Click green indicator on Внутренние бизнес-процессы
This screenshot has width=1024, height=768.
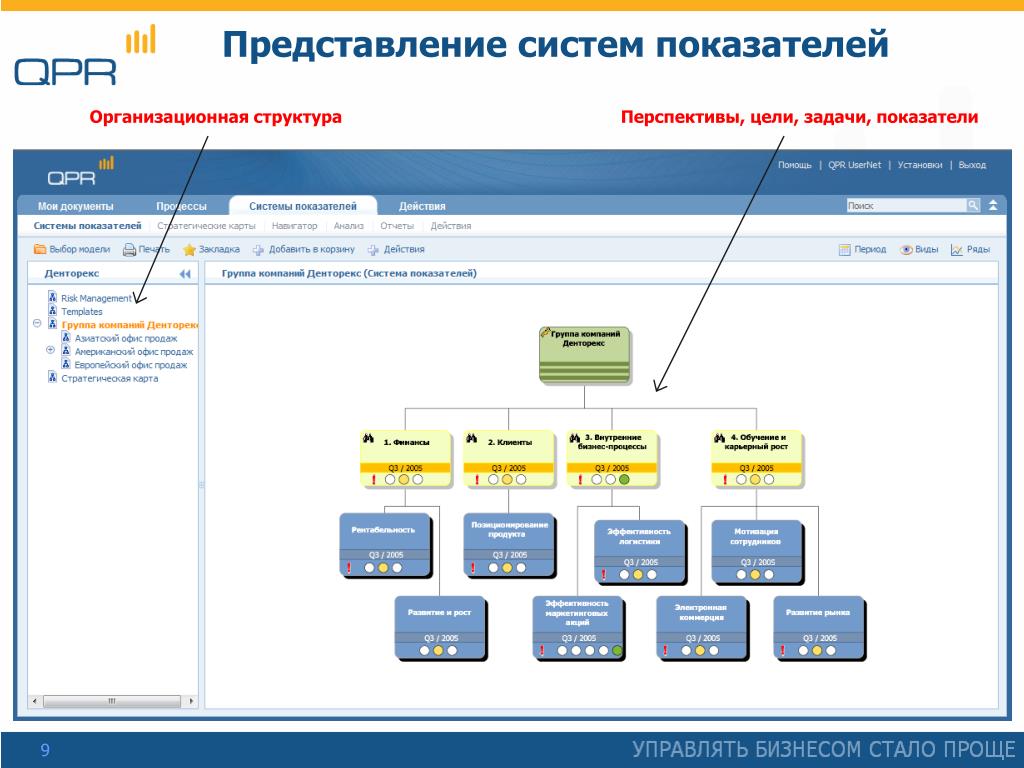point(624,479)
